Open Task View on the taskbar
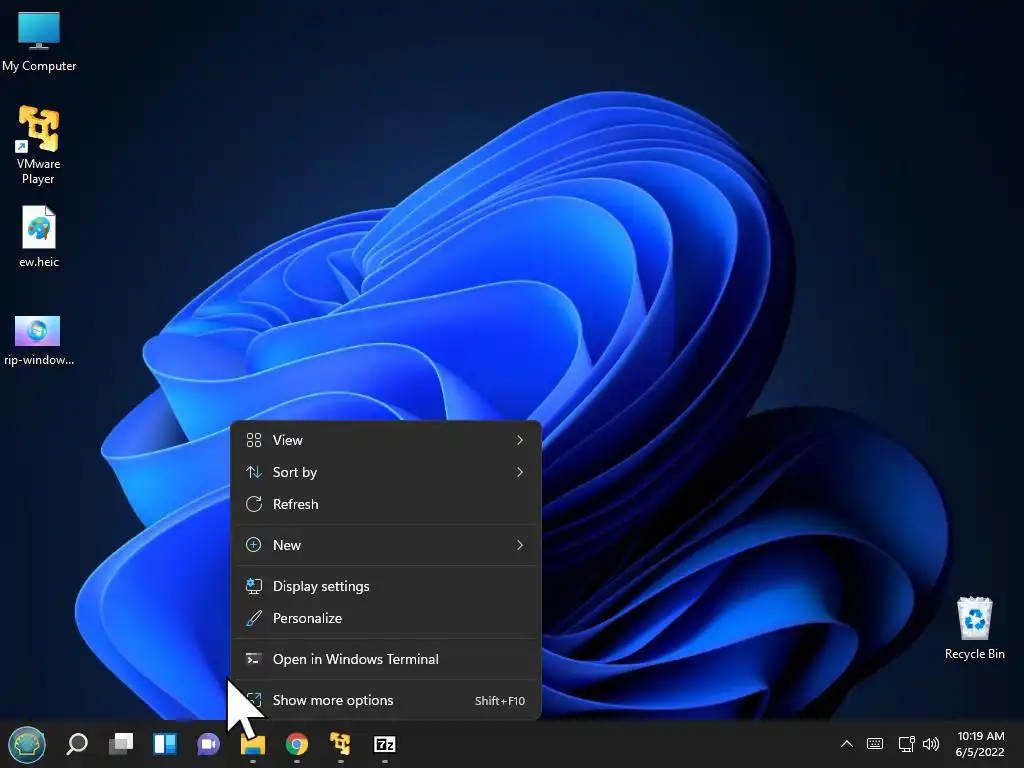This screenshot has height=768, width=1024. point(121,744)
